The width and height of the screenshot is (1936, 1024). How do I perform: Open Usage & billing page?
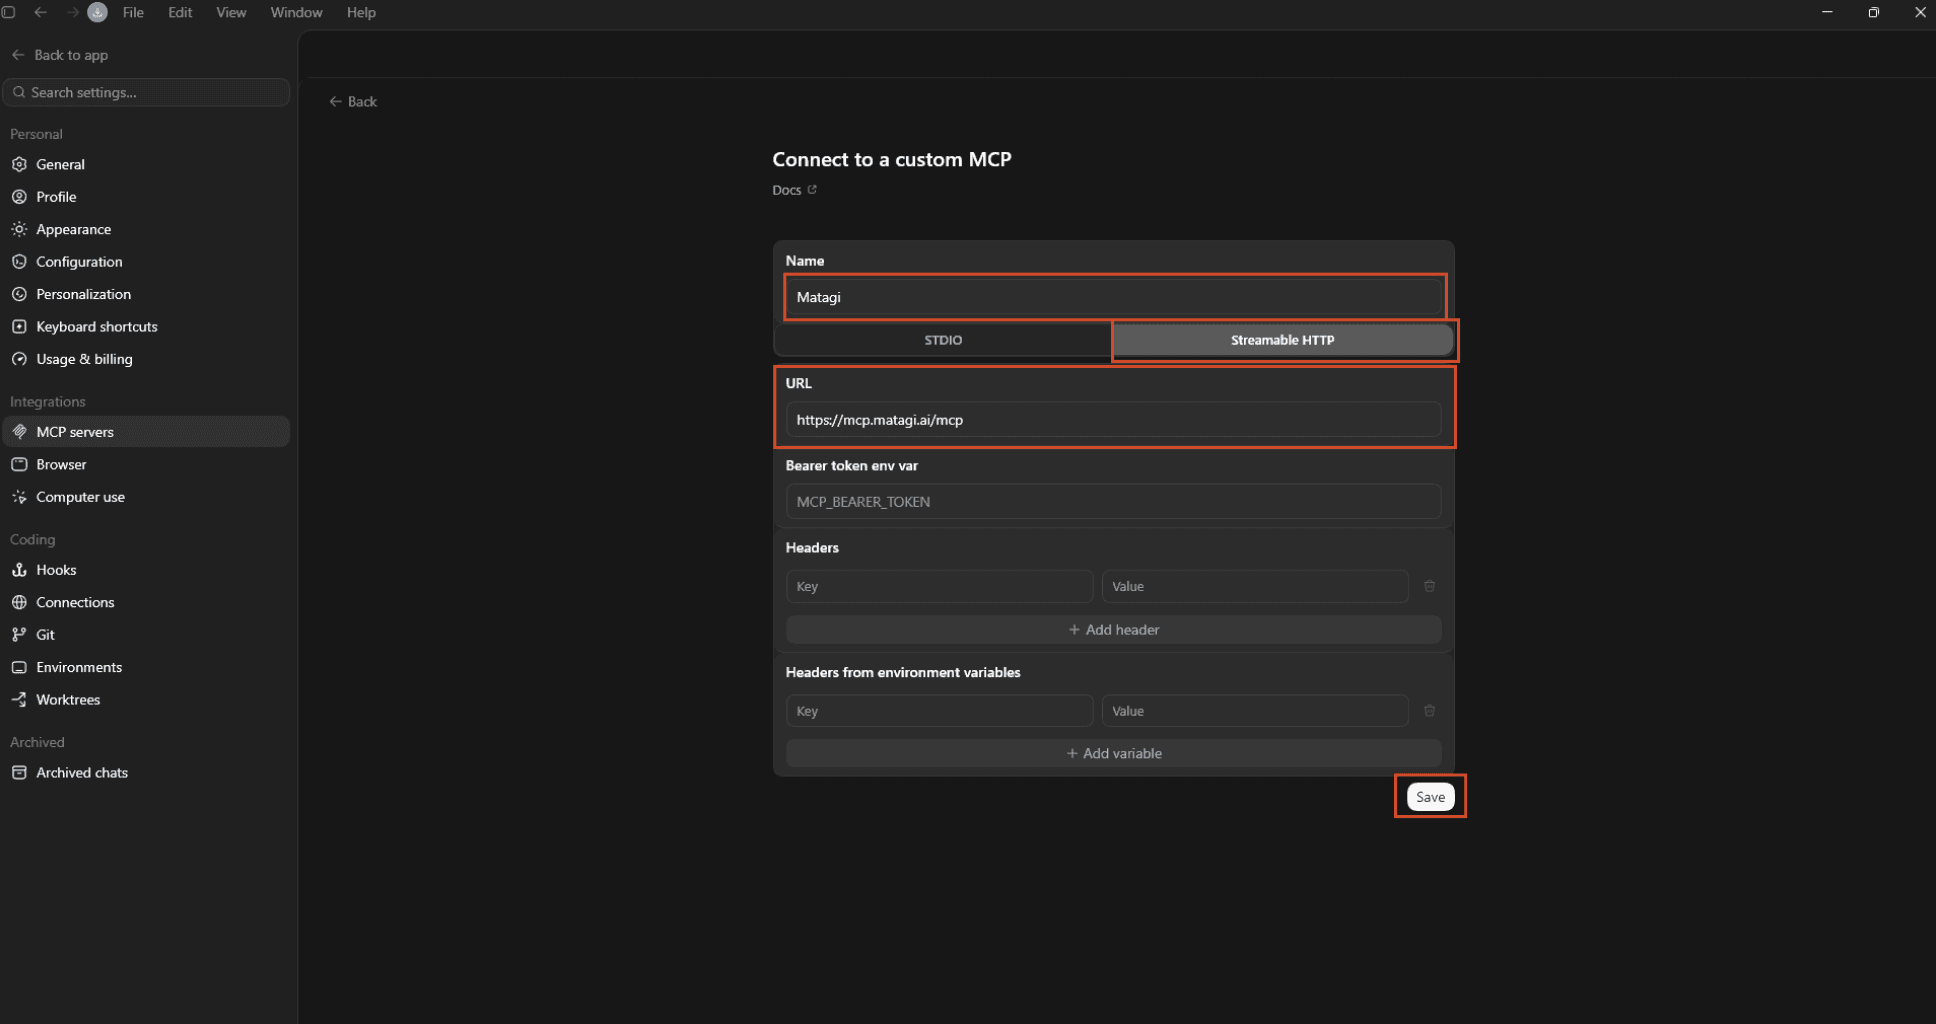tap(146, 359)
